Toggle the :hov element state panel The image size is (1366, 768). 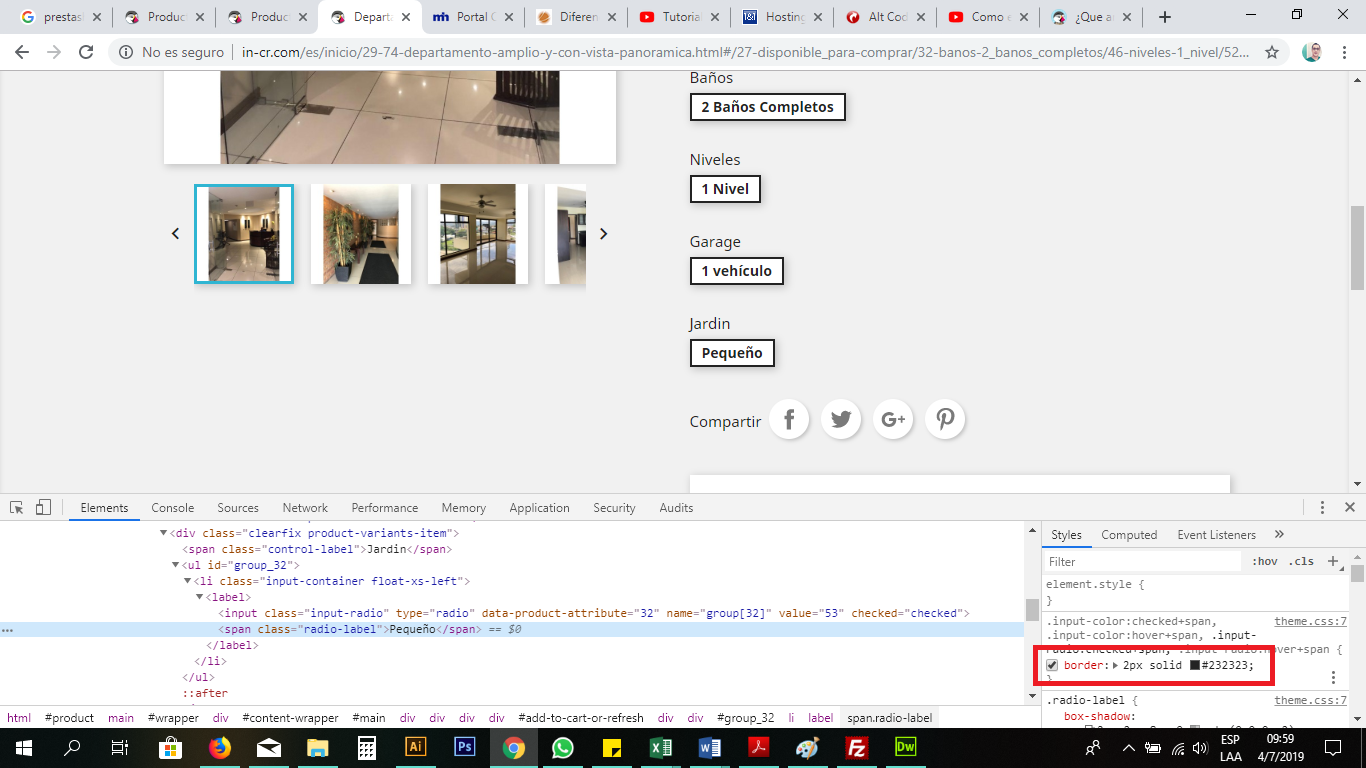pyautogui.click(x=1265, y=561)
